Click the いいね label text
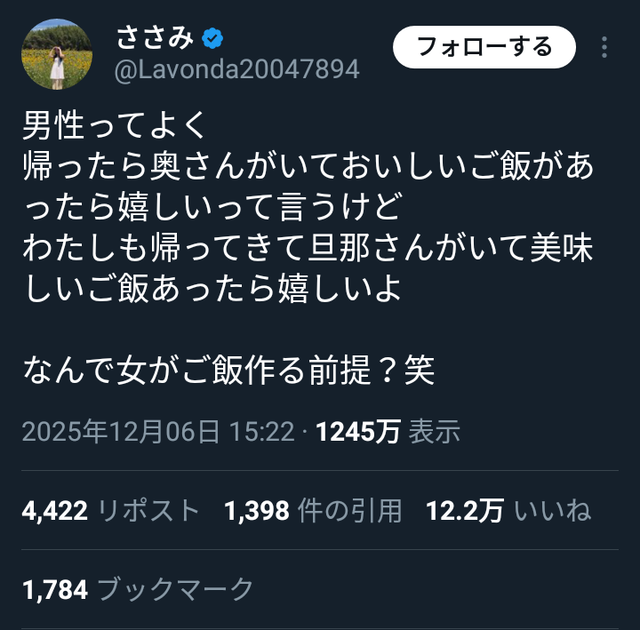The height and width of the screenshot is (630, 640). click(x=553, y=510)
